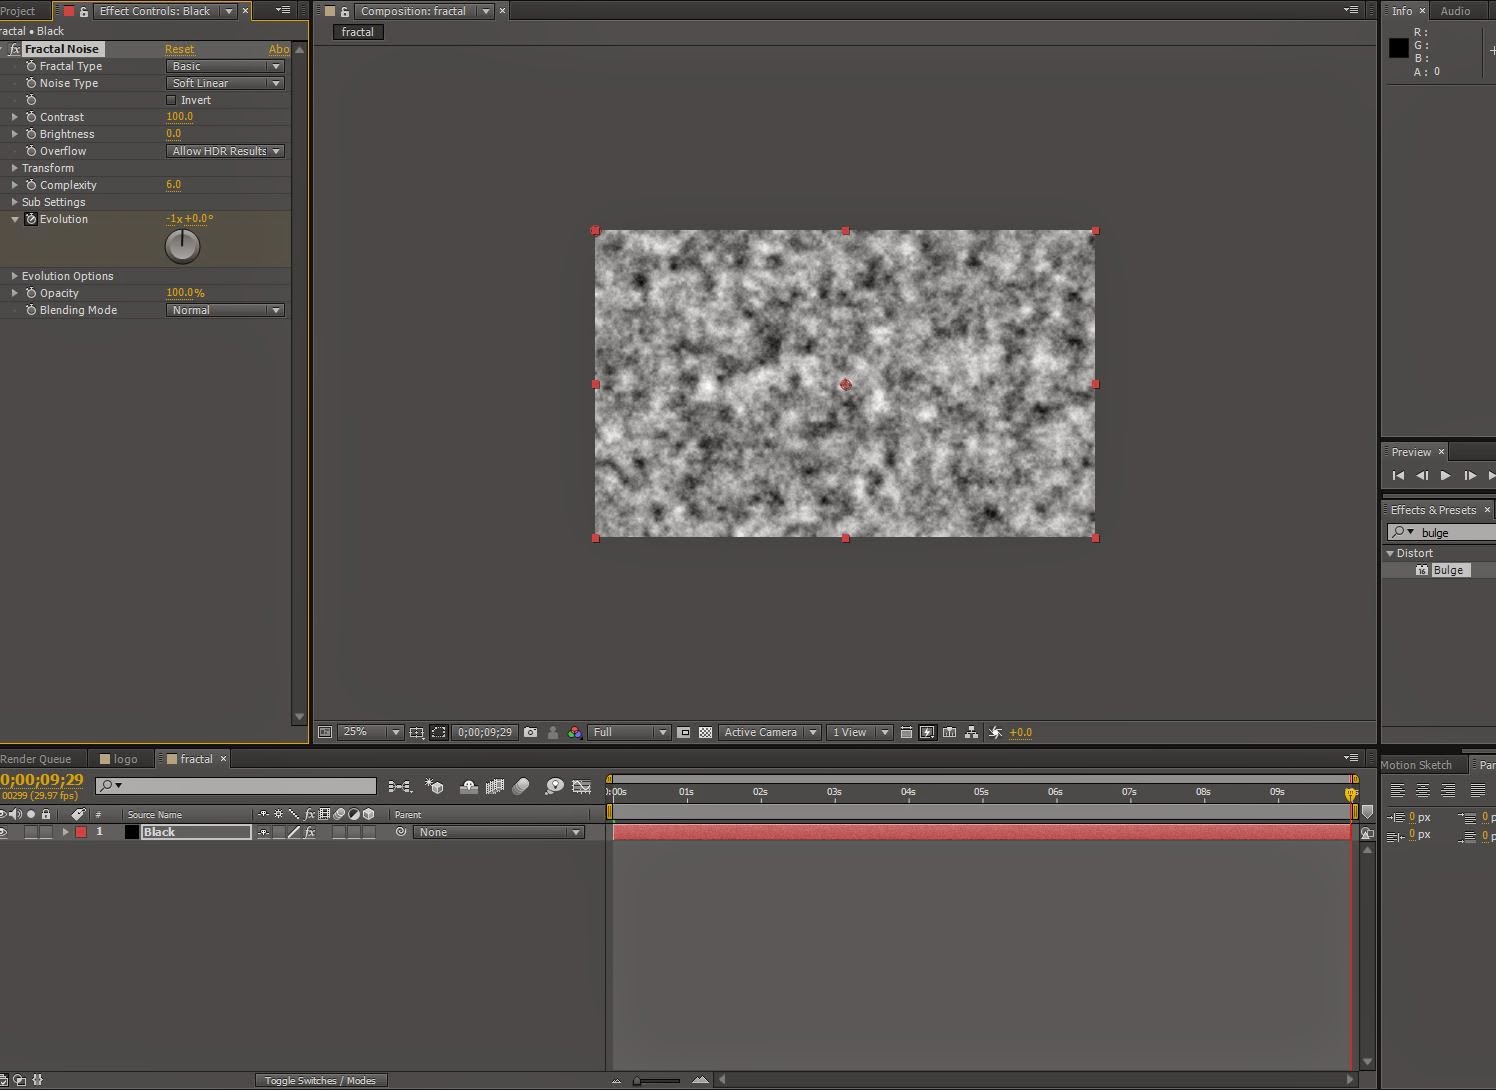Click the Evolution rotation dial
Viewport: 1496px width, 1090px height.
pyautogui.click(x=182, y=246)
